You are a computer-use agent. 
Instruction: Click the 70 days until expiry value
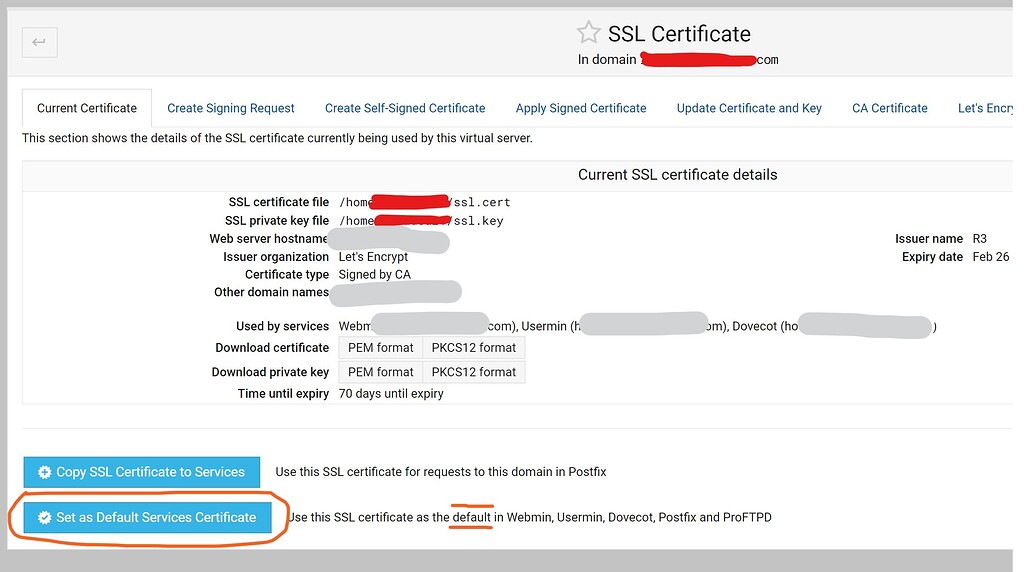tap(391, 394)
